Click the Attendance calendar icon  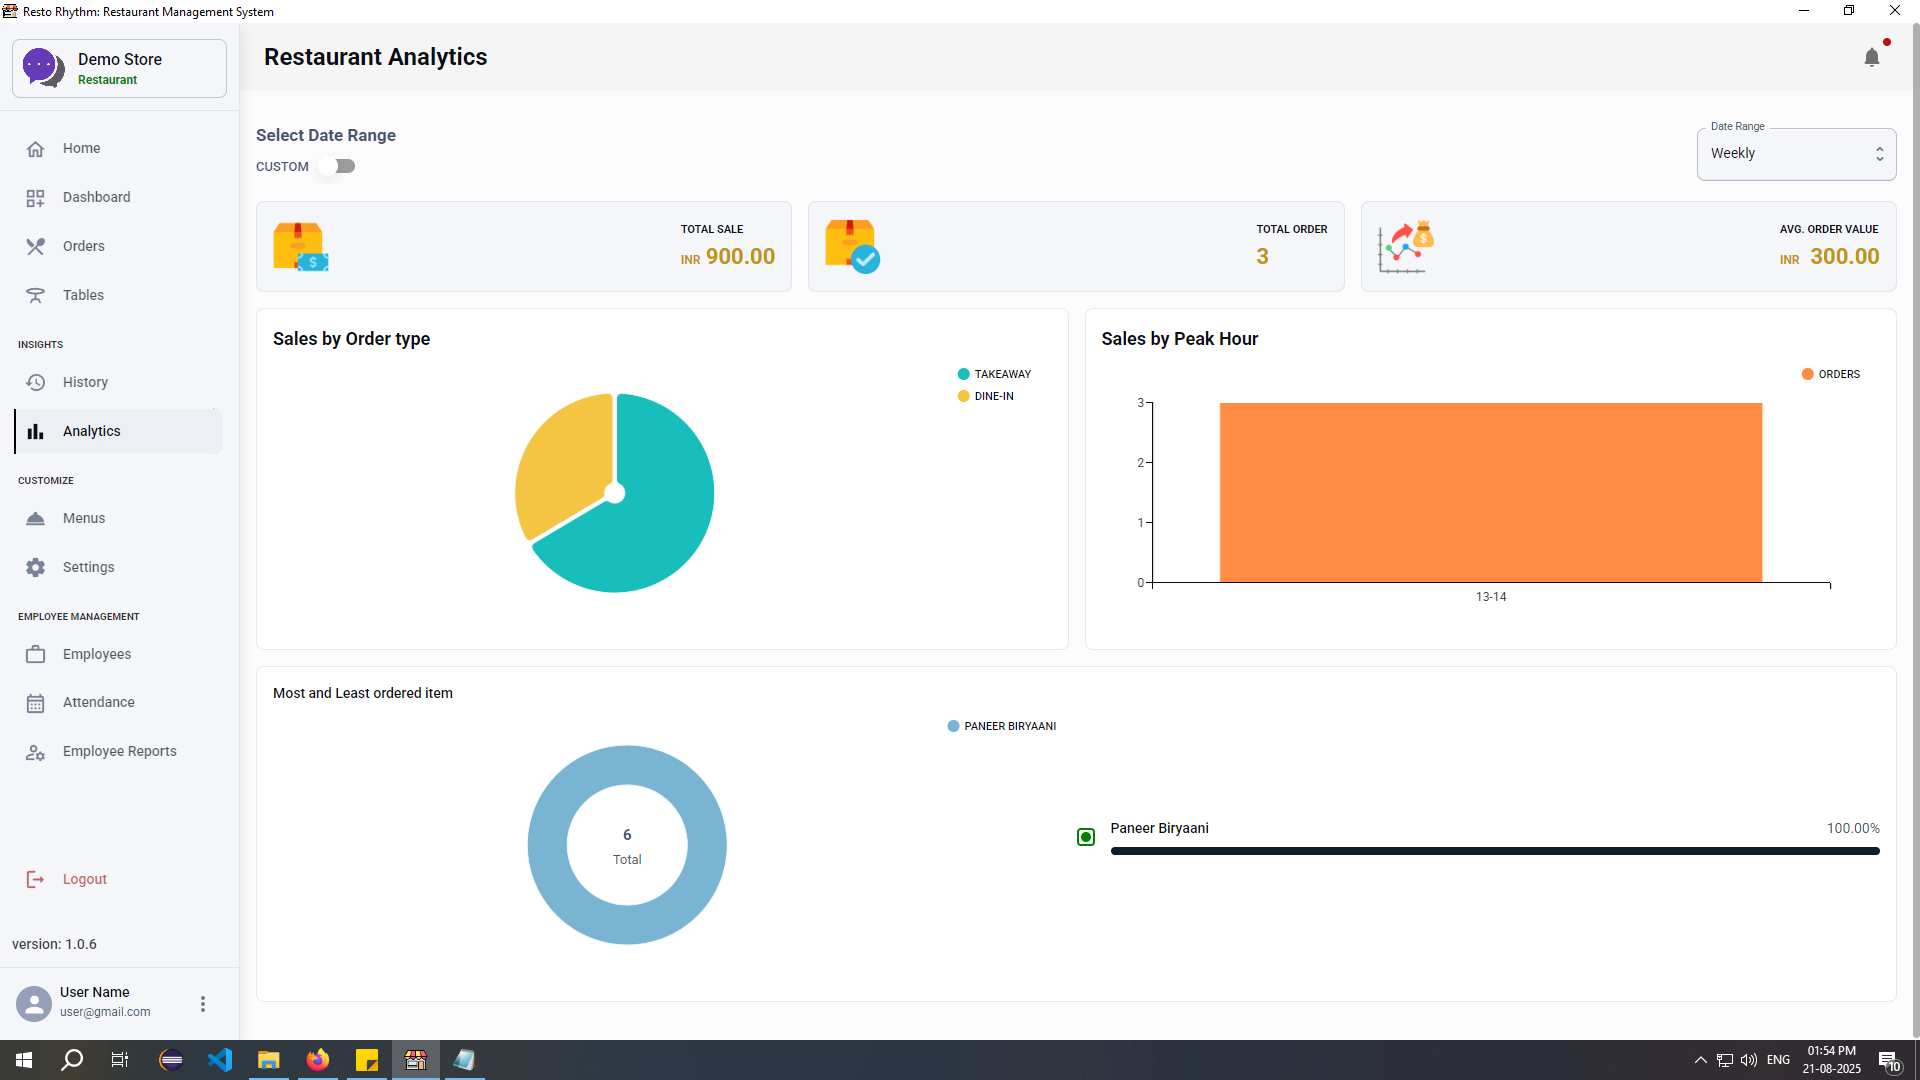(36, 703)
